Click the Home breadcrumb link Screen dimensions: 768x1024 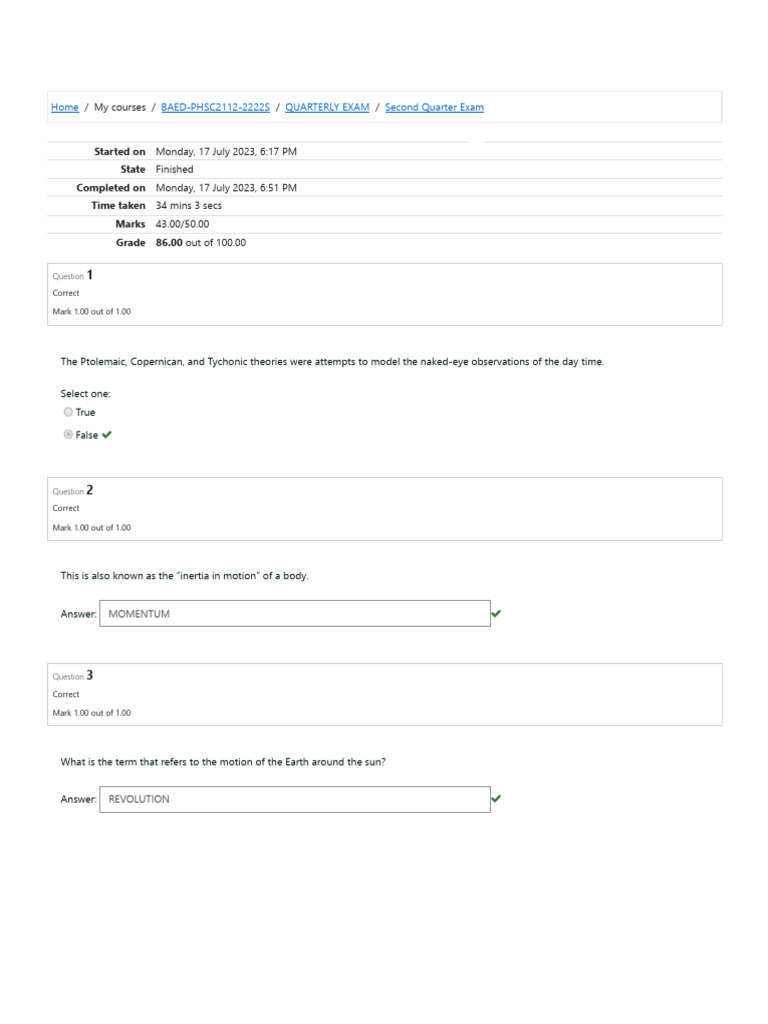tap(64, 107)
